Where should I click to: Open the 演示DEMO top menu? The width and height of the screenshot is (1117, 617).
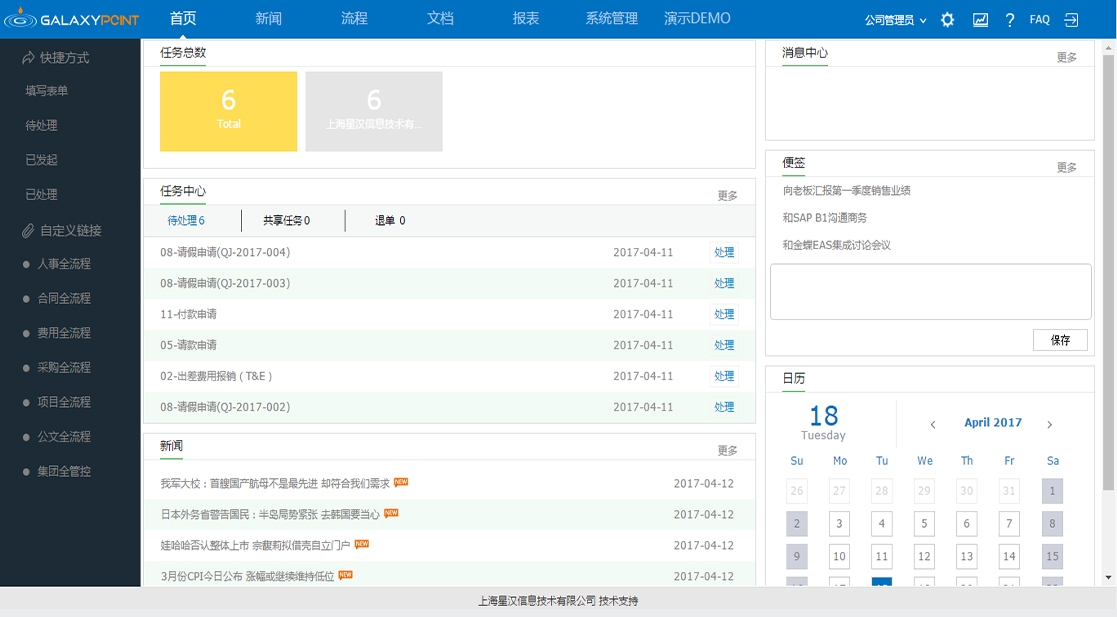click(x=697, y=19)
